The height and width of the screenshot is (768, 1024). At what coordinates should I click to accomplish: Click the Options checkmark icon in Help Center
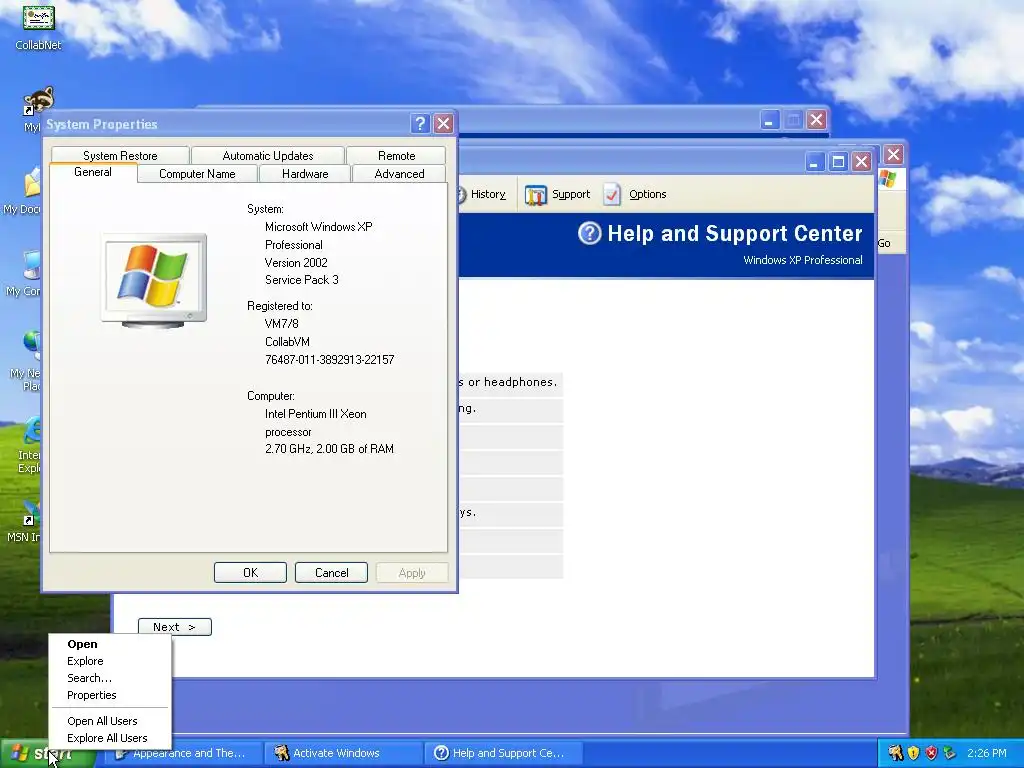(612, 195)
